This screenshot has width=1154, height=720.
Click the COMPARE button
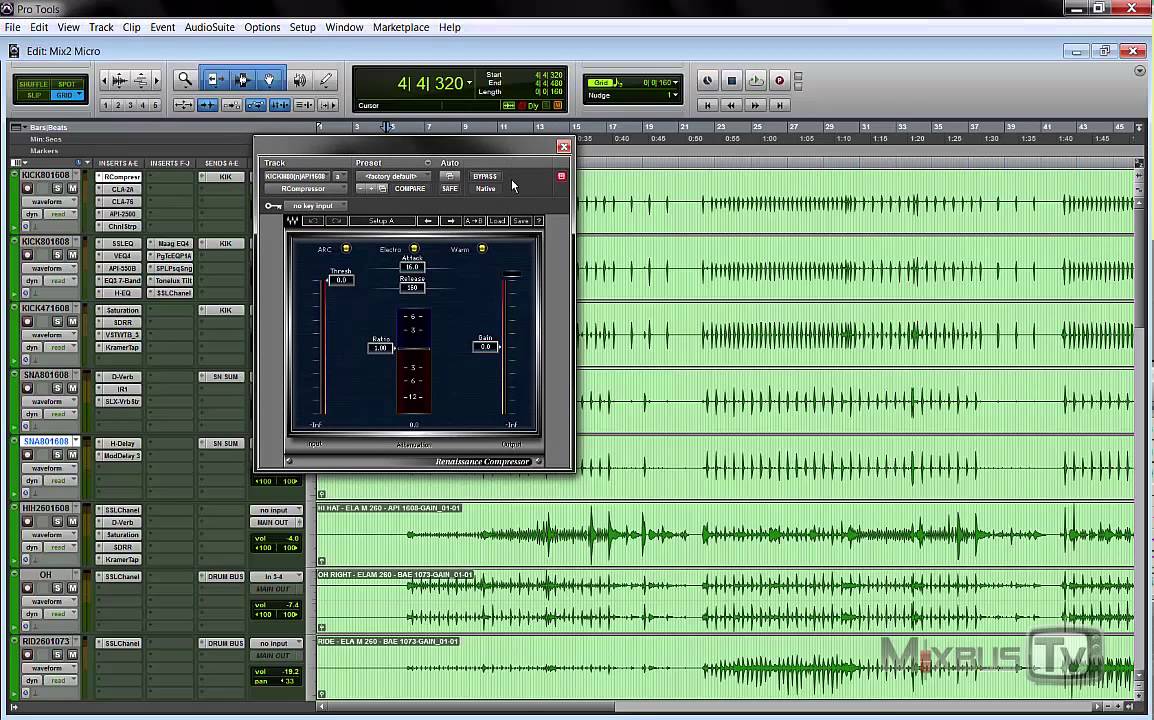(x=410, y=188)
